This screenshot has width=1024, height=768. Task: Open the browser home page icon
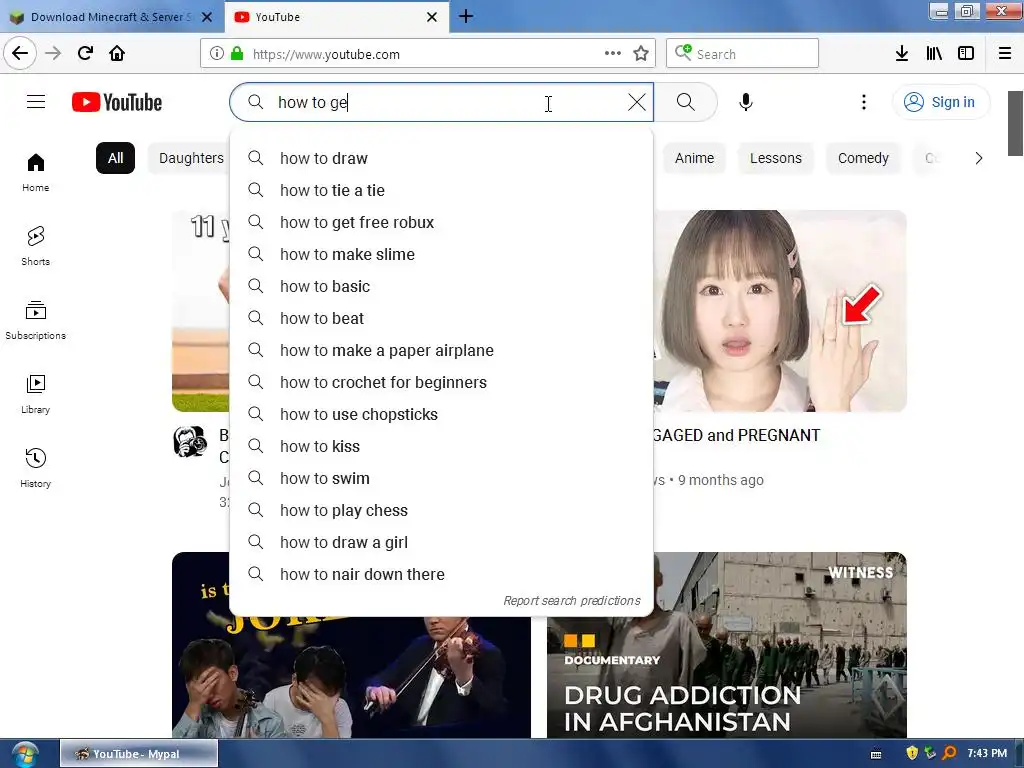117,54
